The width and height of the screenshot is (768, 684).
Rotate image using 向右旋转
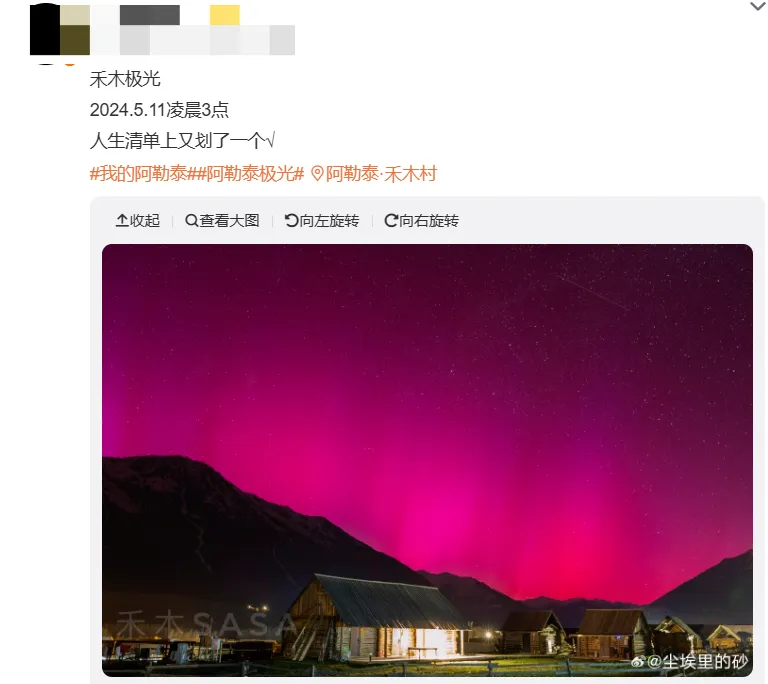point(422,220)
